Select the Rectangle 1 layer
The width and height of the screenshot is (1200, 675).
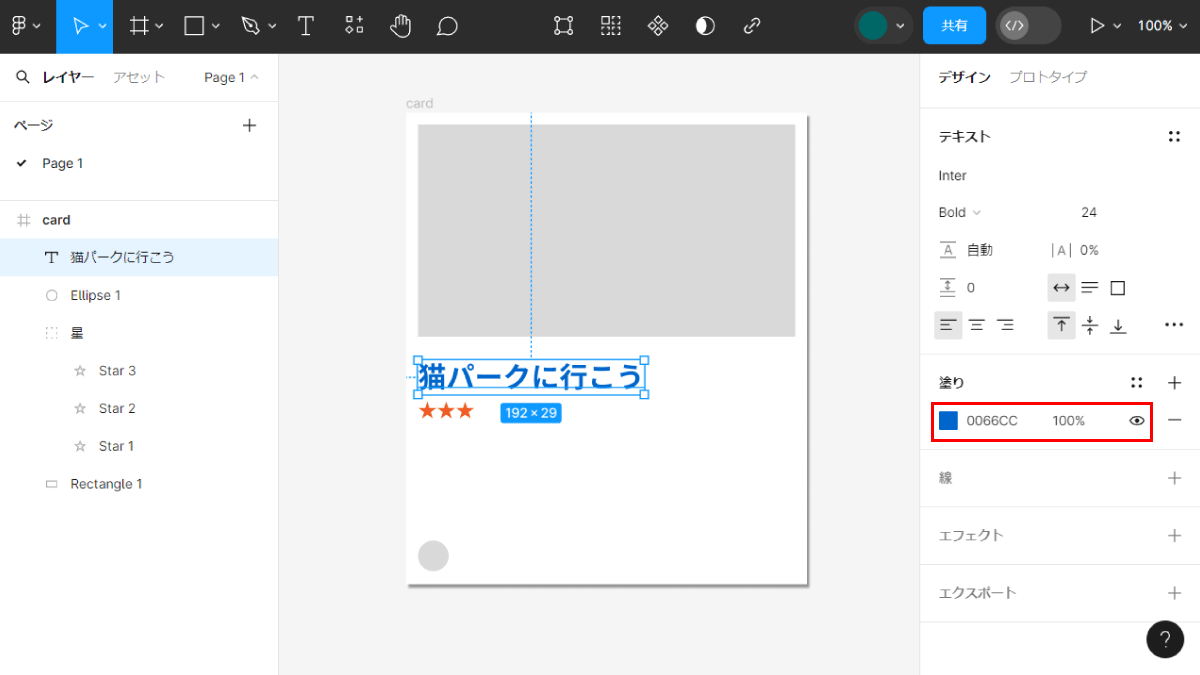139,484
